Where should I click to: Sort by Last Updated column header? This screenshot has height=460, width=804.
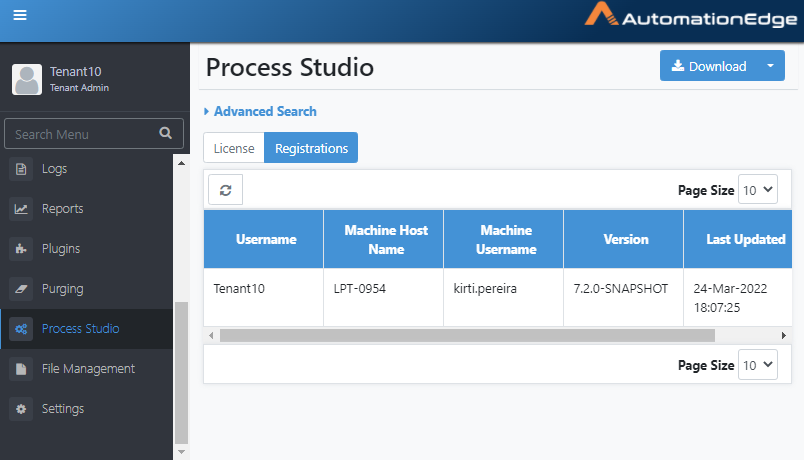738,239
